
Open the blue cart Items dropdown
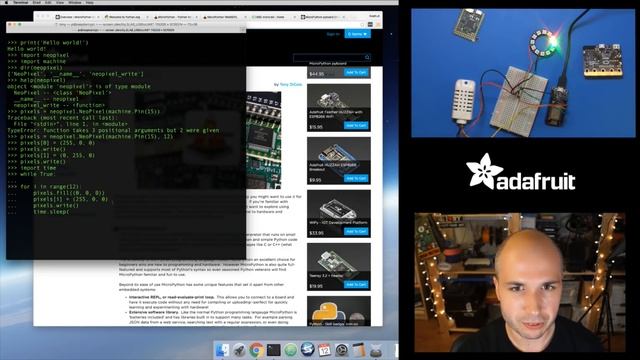(x=357, y=34)
